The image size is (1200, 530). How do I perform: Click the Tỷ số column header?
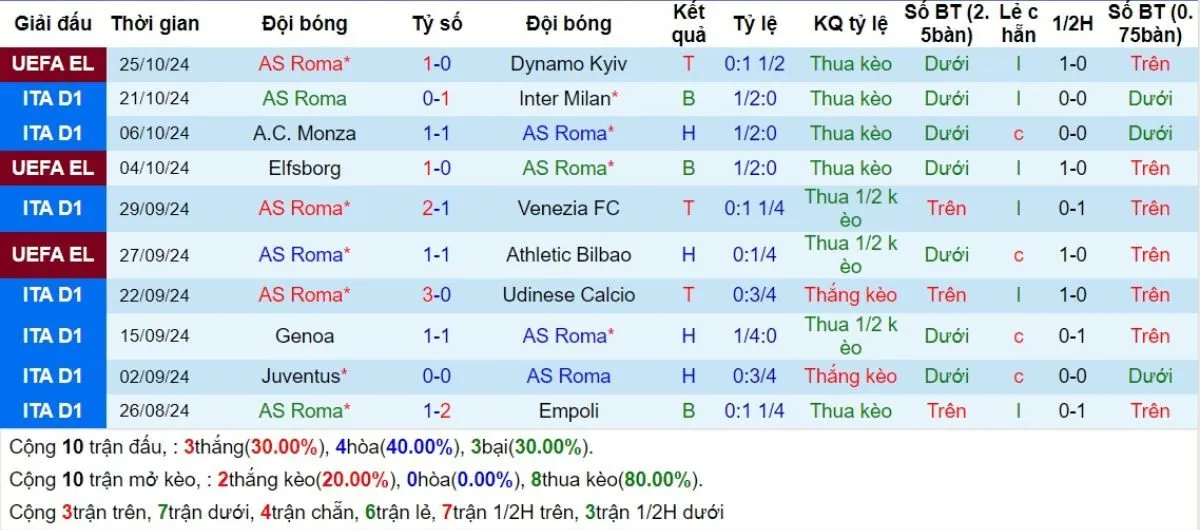click(x=437, y=24)
